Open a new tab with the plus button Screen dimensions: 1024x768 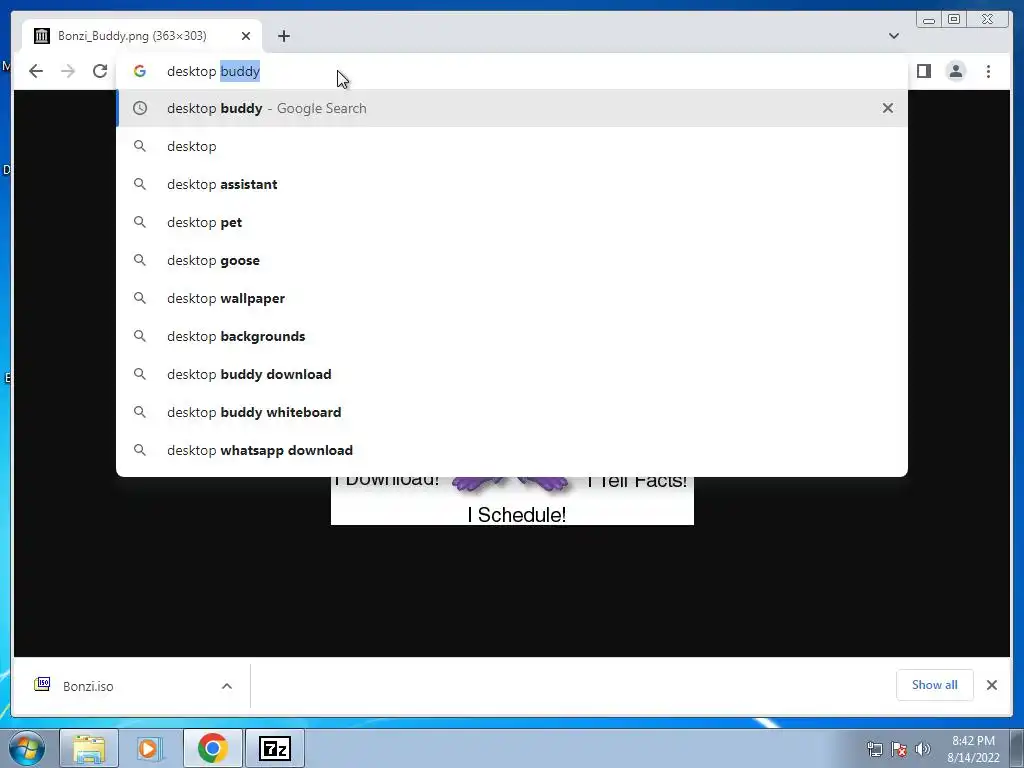click(x=283, y=36)
